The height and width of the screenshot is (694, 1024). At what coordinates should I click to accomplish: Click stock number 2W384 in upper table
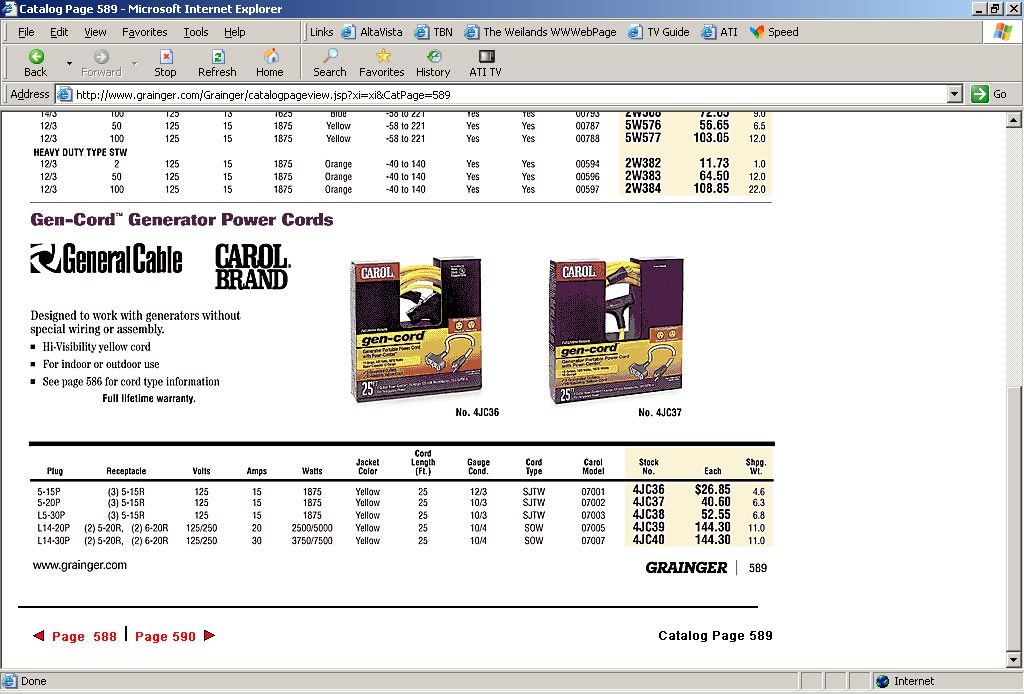click(x=643, y=189)
